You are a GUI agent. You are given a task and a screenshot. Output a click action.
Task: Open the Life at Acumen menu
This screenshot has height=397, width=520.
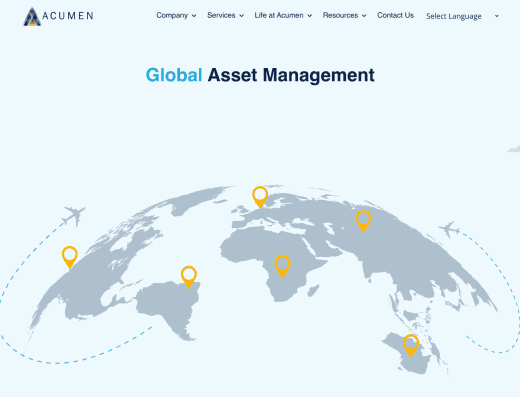[279, 15]
